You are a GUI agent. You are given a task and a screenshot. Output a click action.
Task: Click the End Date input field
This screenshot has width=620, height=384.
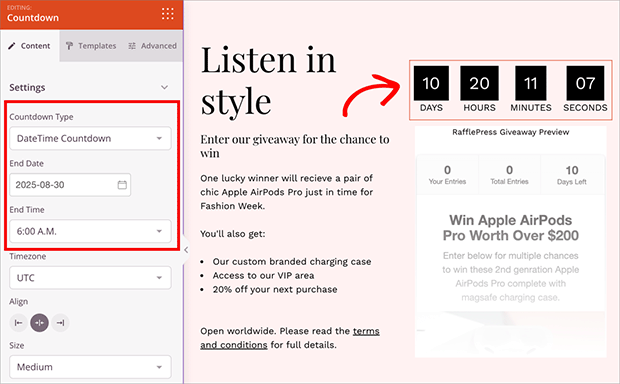coord(70,185)
